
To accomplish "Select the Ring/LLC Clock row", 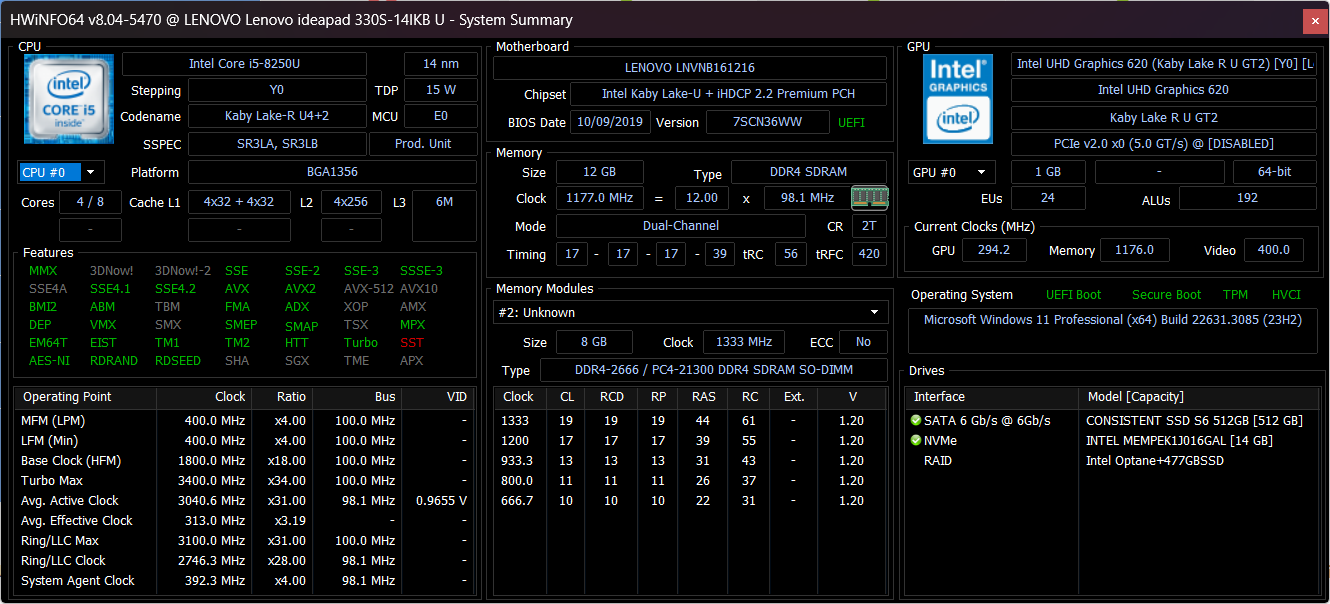I will pyautogui.click(x=244, y=561).
